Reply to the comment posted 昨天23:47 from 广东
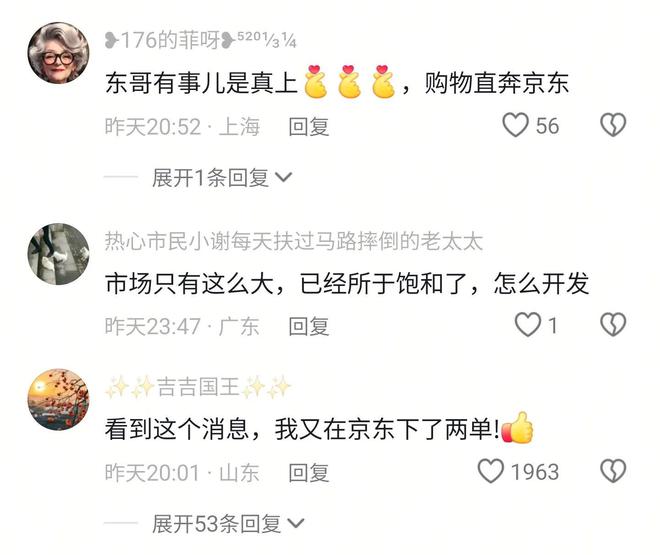The height and width of the screenshot is (555, 660). [309, 327]
